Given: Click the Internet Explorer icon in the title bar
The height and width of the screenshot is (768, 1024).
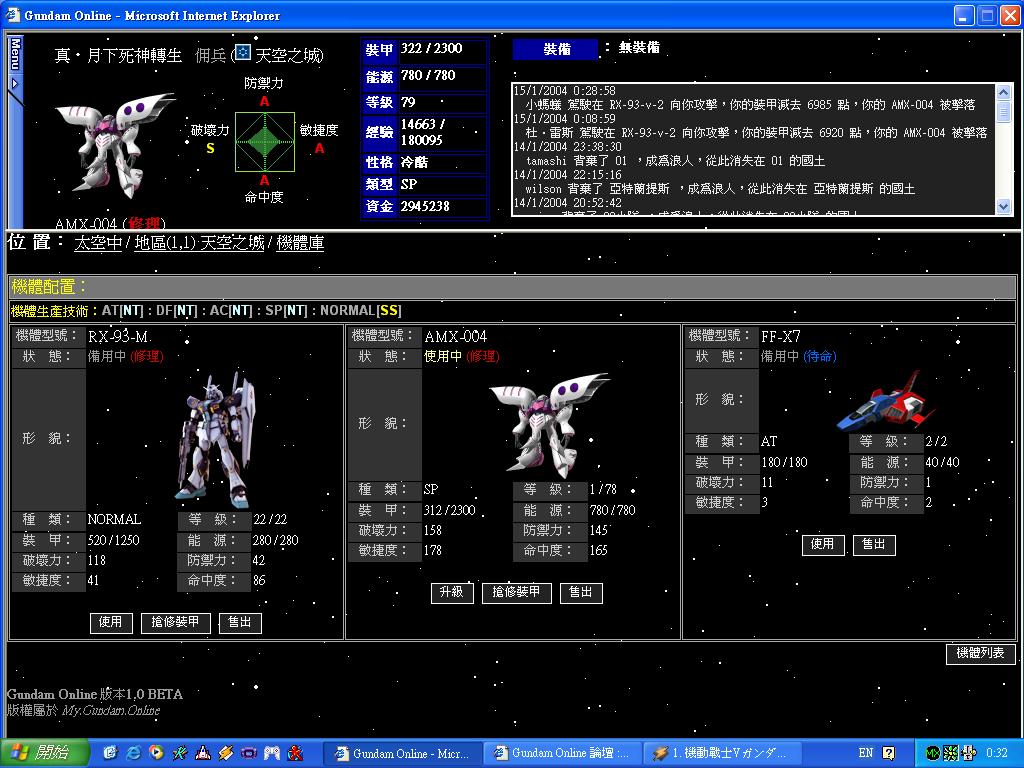Looking at the screenshot, I should click(x=12, y=15).
